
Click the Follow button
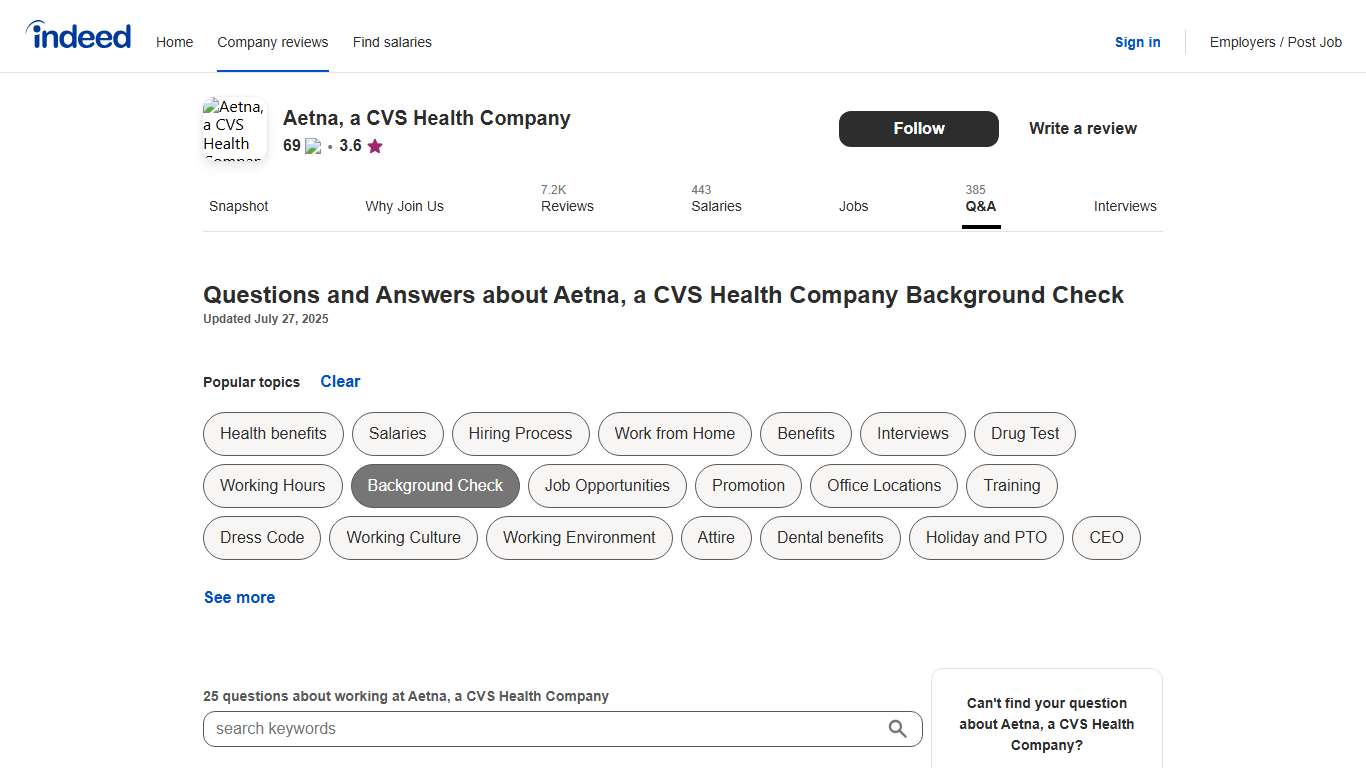click(918, 128)
